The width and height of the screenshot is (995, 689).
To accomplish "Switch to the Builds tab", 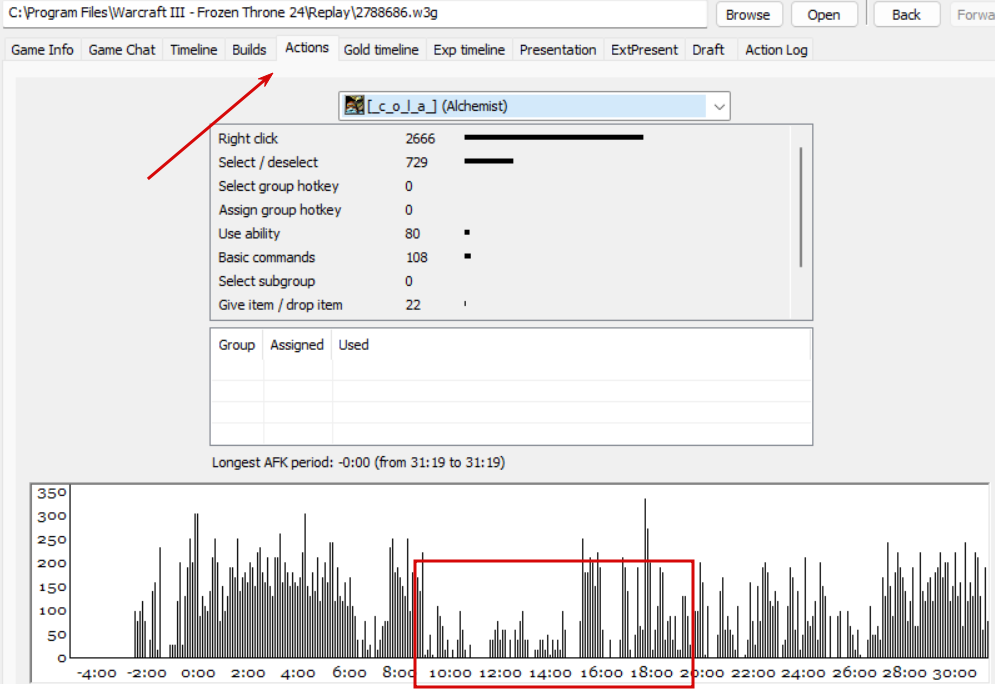I will pos(249,49).
